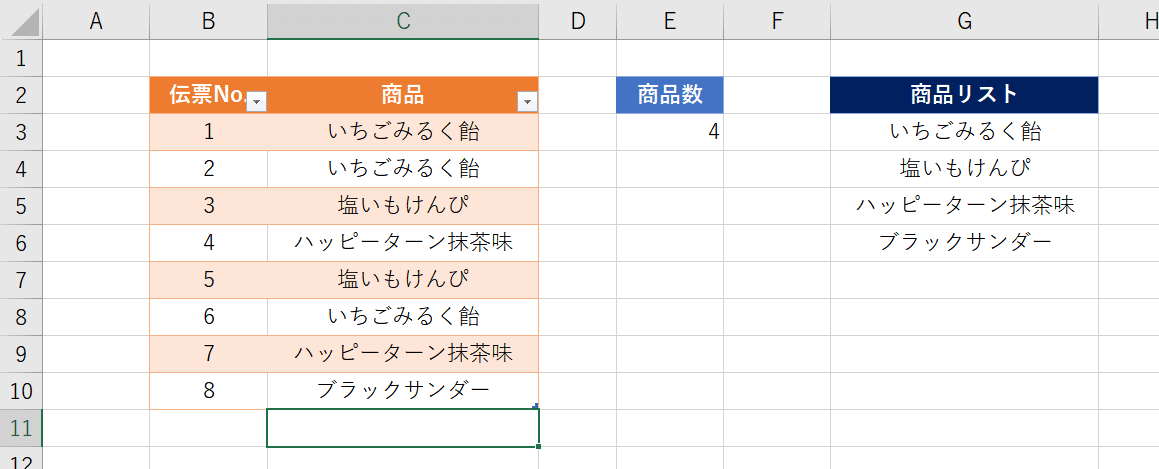Image resolution: width=1159 pixels, height=469 pixels.
Task: Select ハッピーターン抹茶味 in row 6
Action: [403, 243]
